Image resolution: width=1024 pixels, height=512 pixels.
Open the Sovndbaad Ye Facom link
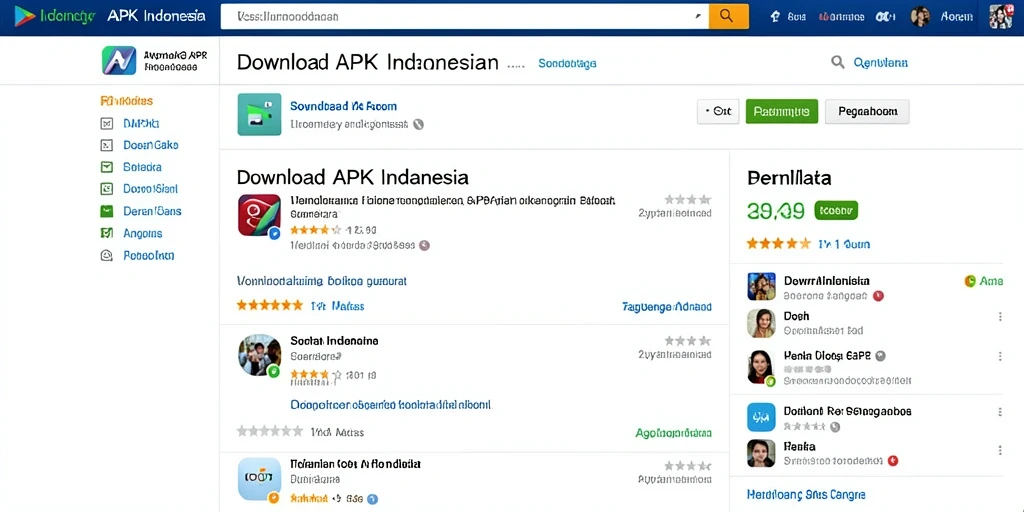pyautogui.click(x=343, y=106)
